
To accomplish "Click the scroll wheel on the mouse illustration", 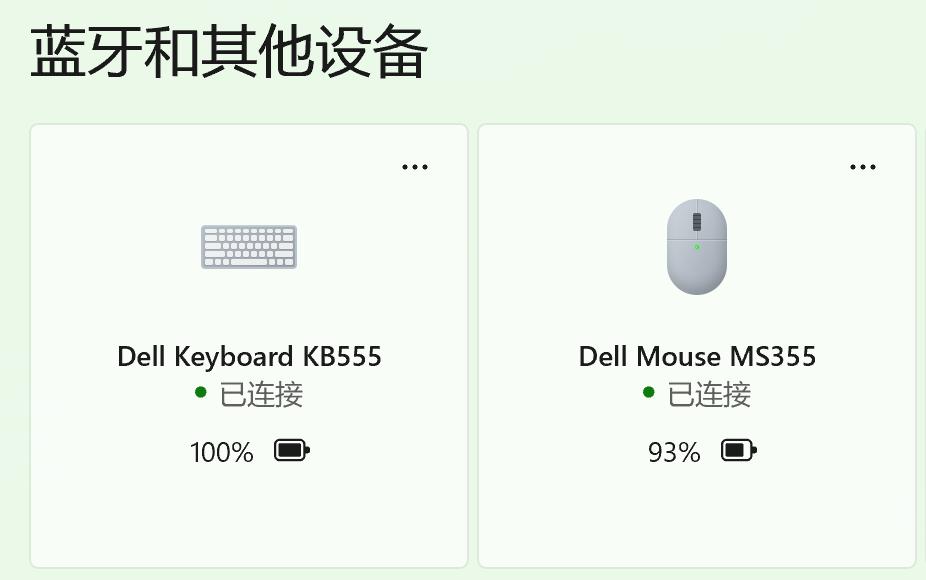I will point(697,221).
